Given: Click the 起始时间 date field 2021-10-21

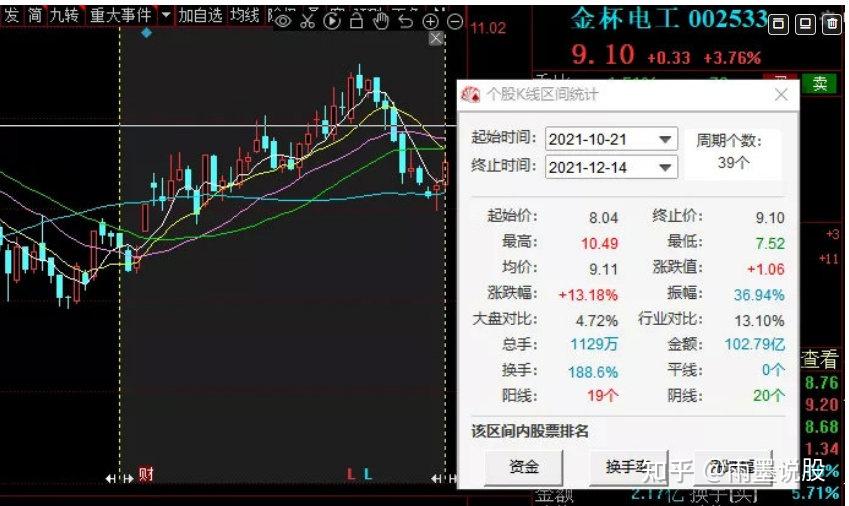Looking at the screenshot, I should 611,139.
